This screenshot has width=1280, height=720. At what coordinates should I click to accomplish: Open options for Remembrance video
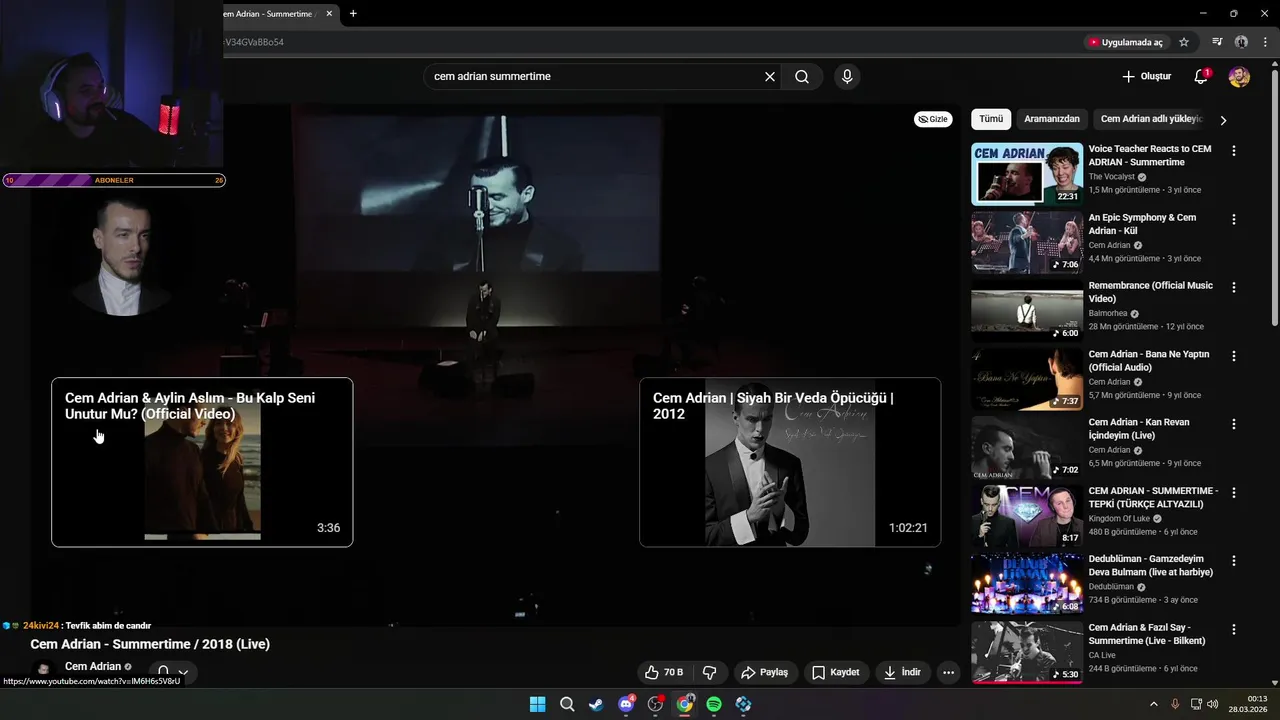click(1234, 287)
